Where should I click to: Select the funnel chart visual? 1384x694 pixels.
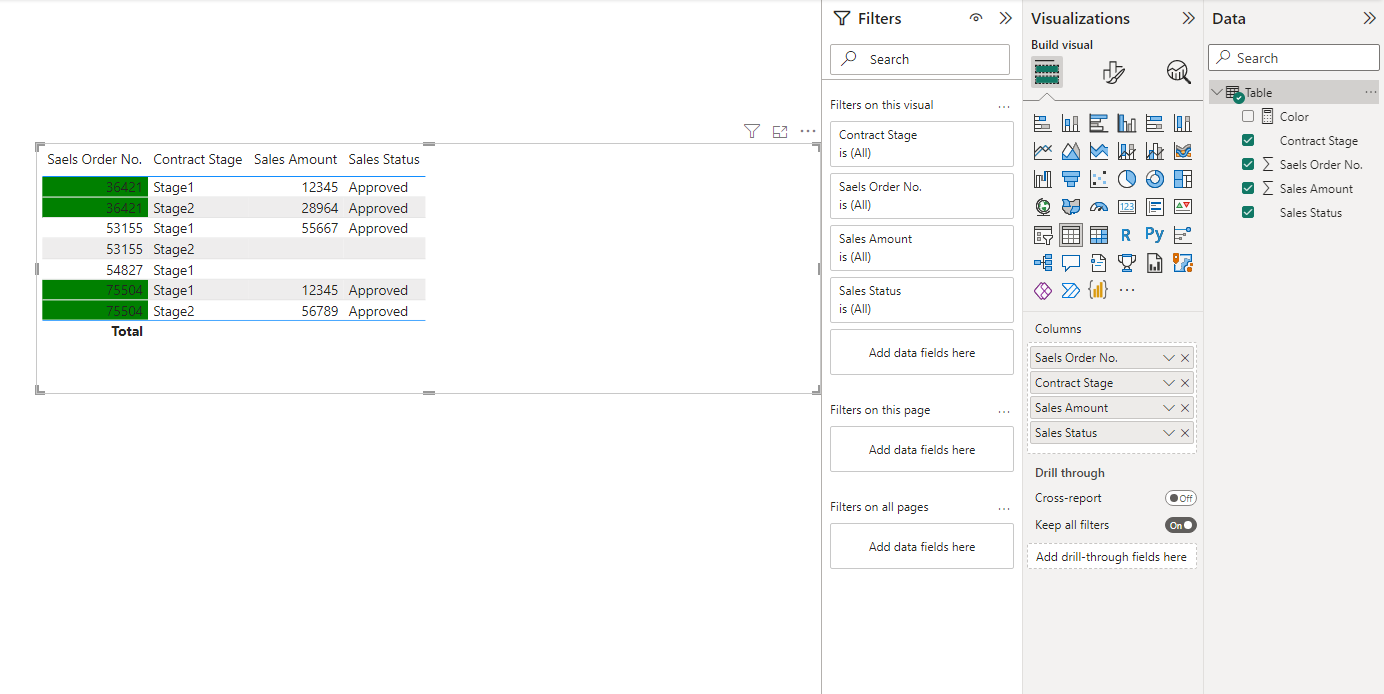(1071, 180)
